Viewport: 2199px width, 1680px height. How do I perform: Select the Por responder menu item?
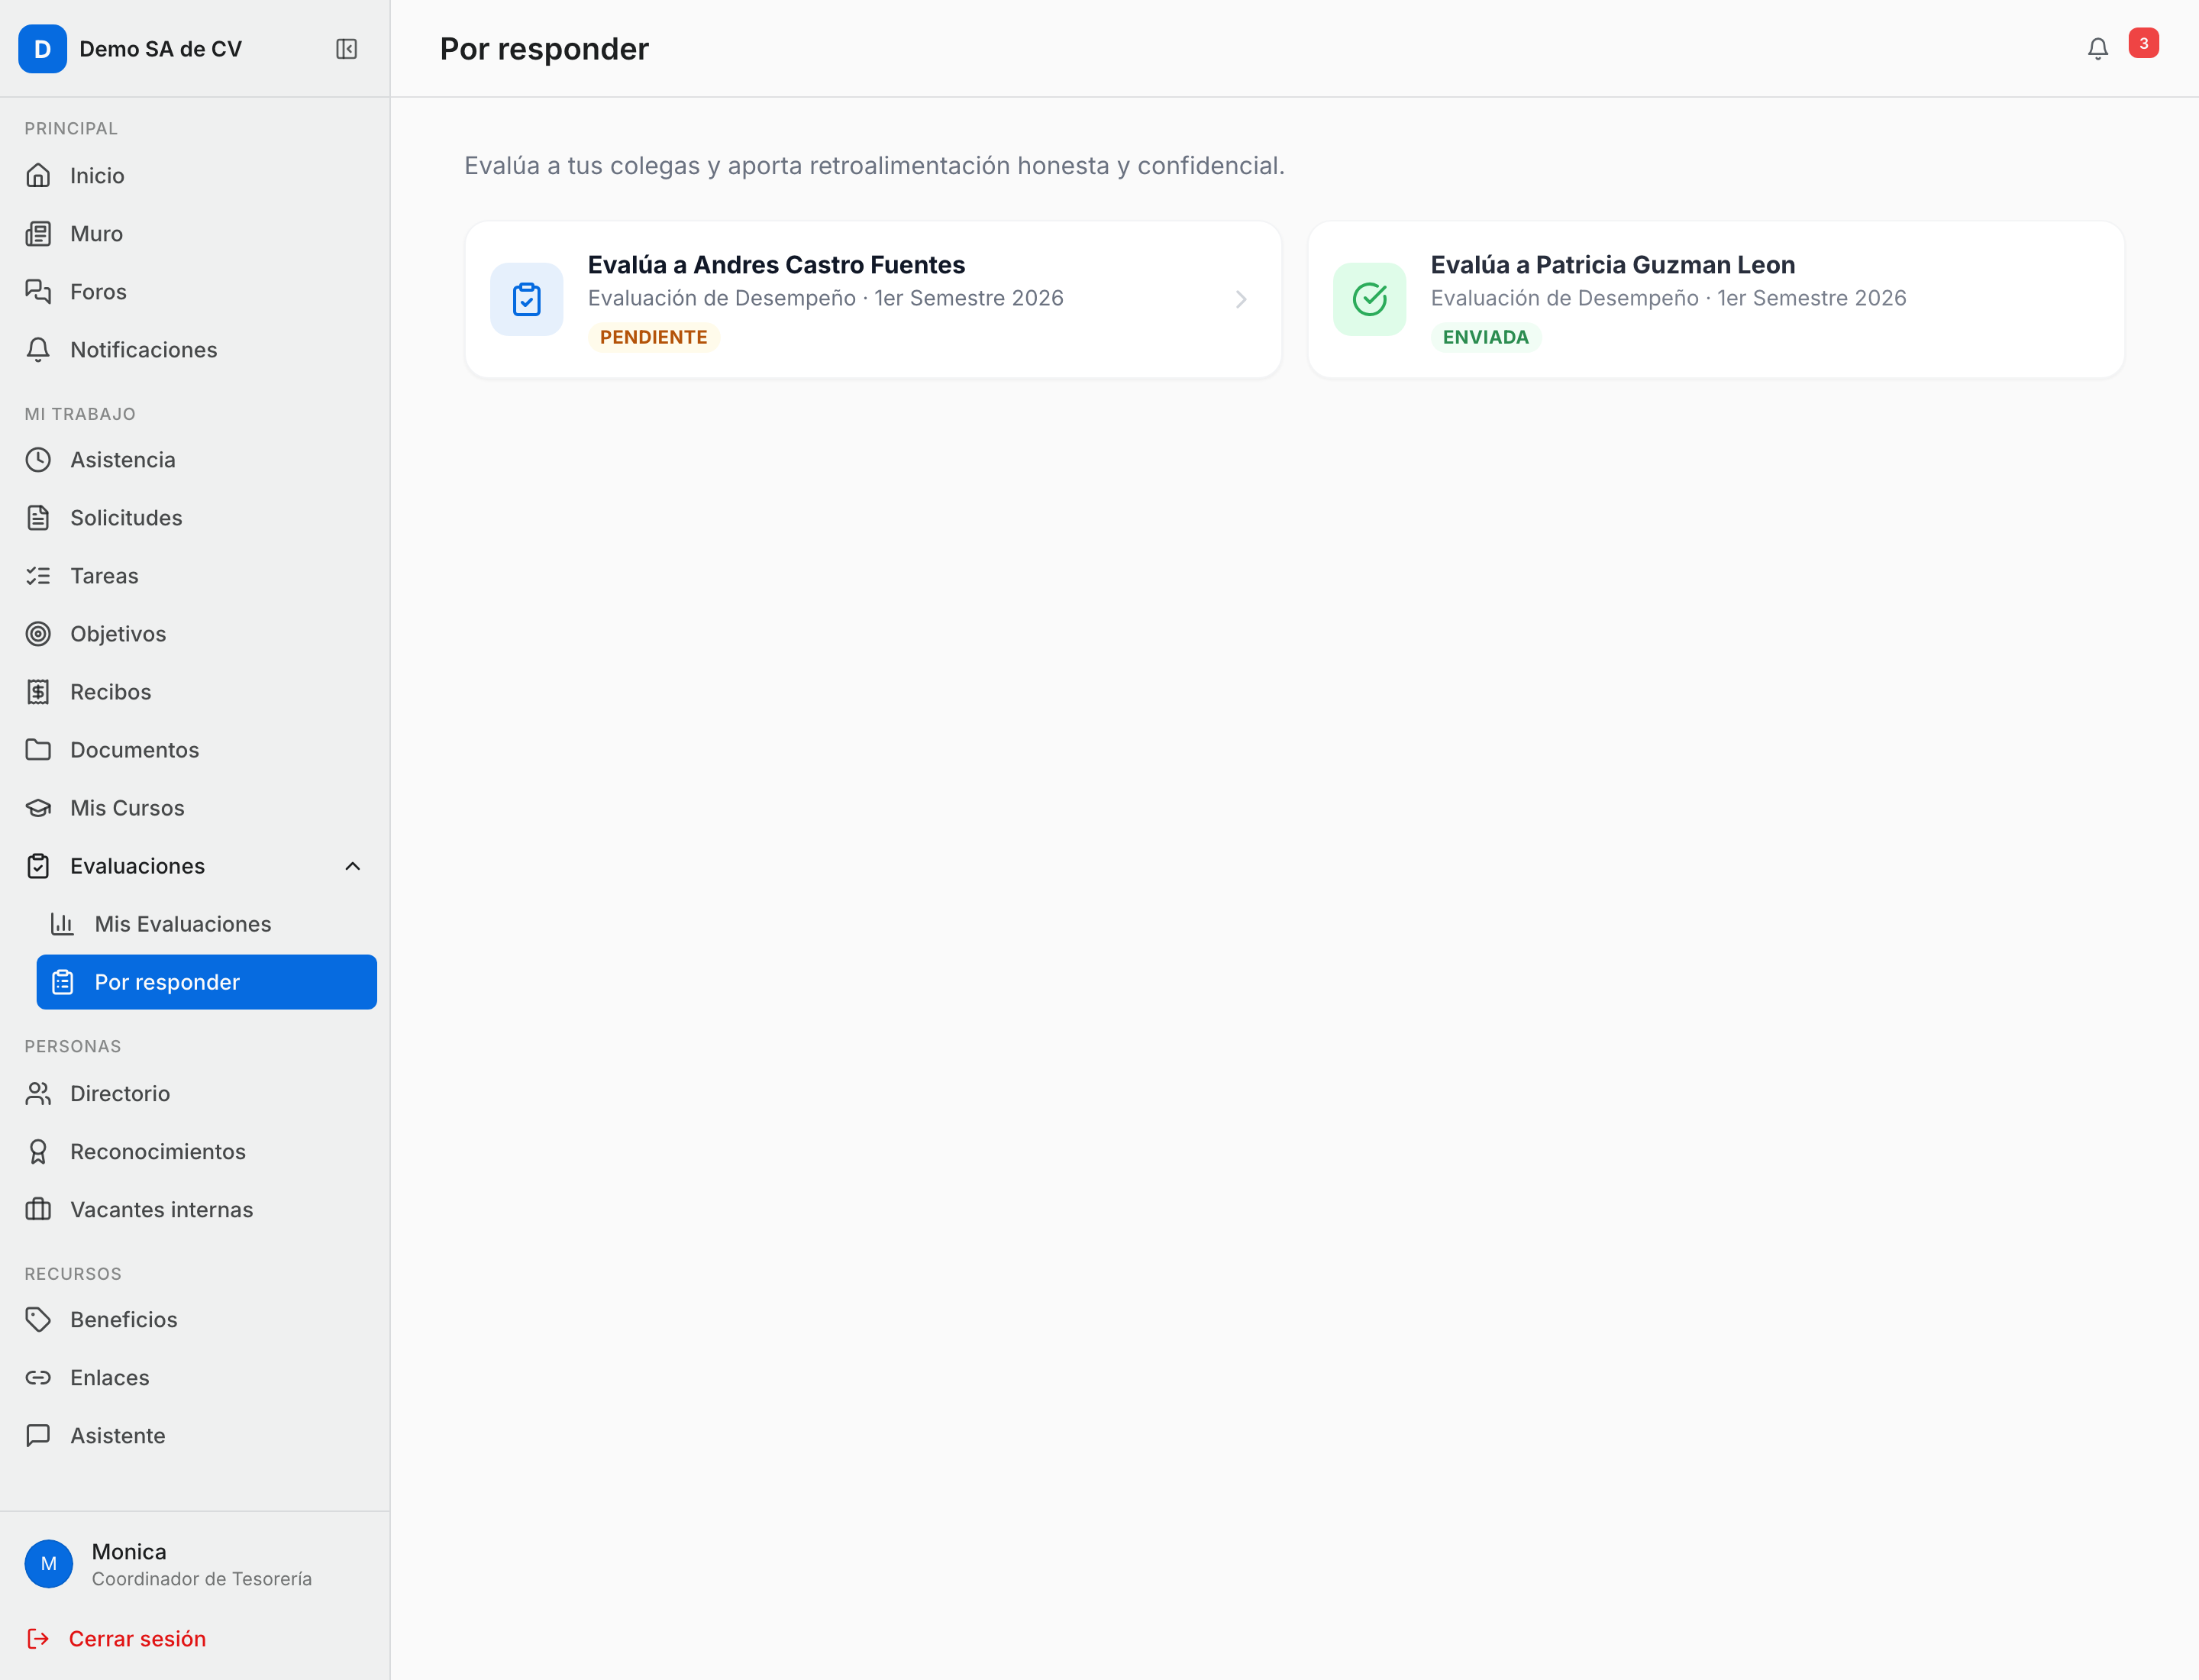[207, 982]
